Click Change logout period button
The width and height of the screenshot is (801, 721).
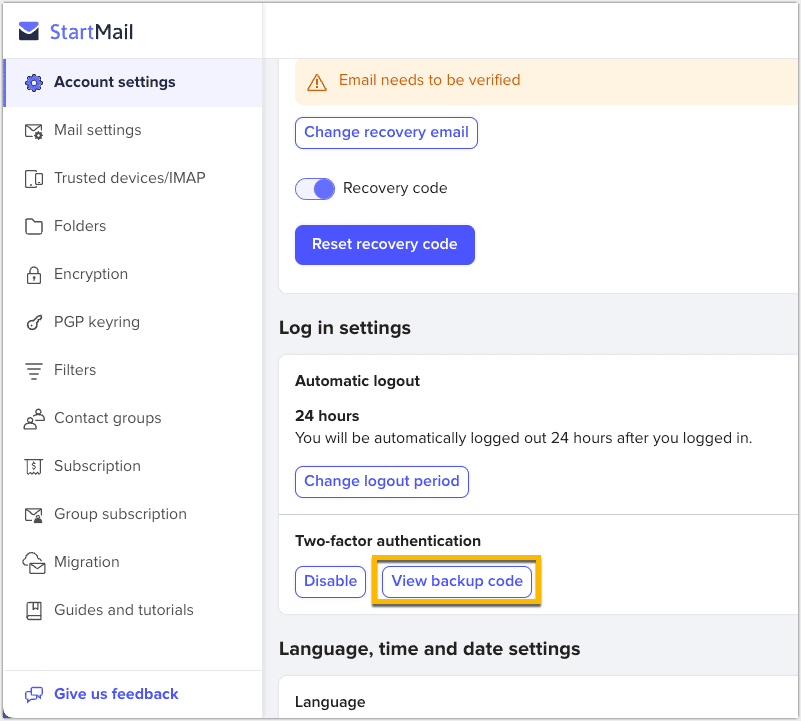pyautogui.click(x=381, y=481)
